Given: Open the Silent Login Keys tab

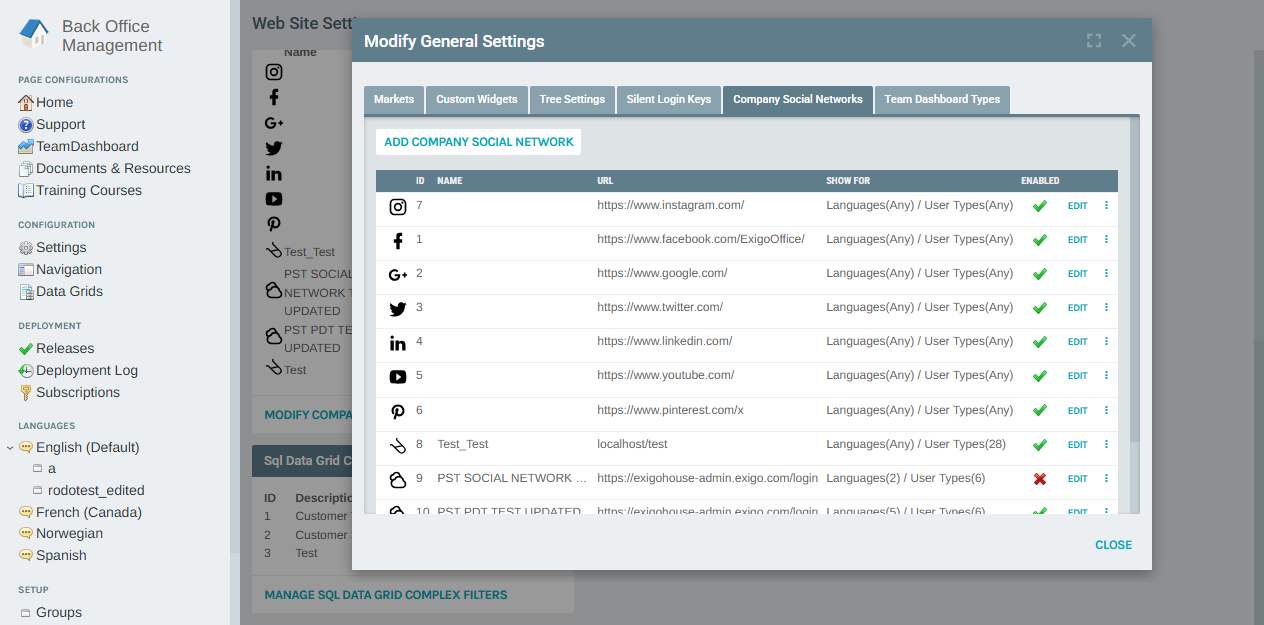Looking at the screenshot, I should [x=669, y=100].
